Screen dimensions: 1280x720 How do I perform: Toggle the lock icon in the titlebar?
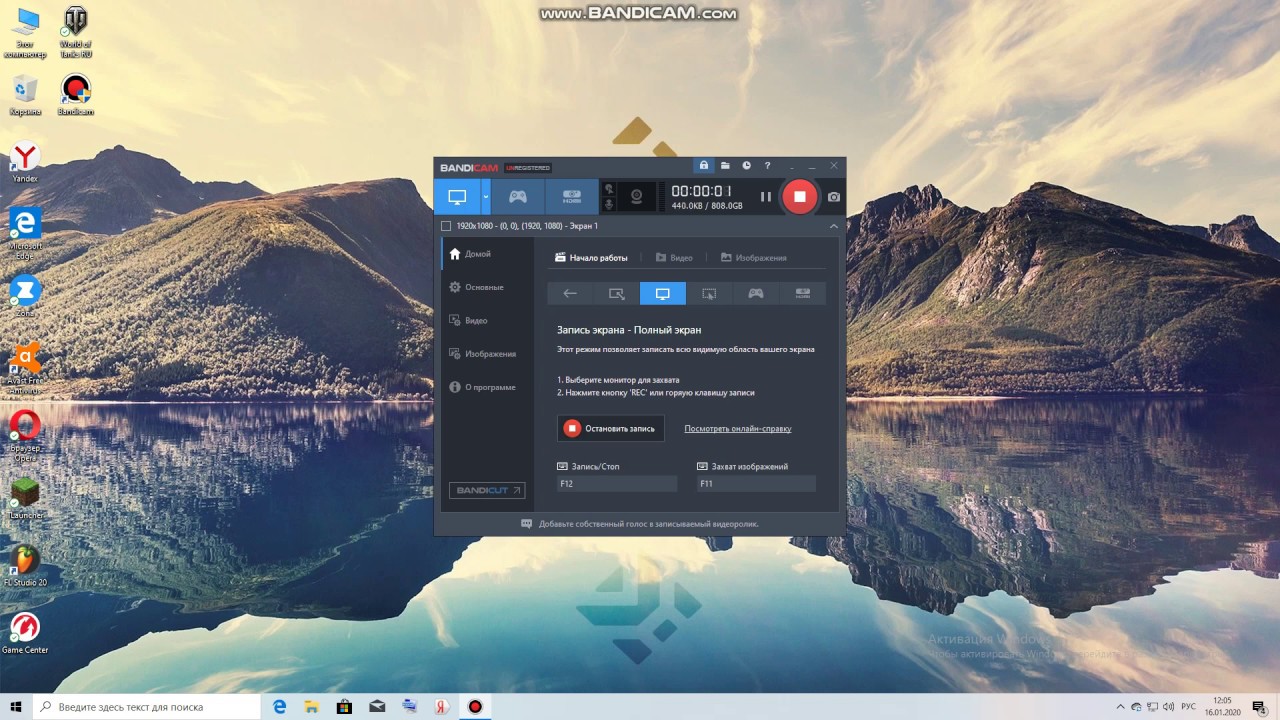[704, 165]
